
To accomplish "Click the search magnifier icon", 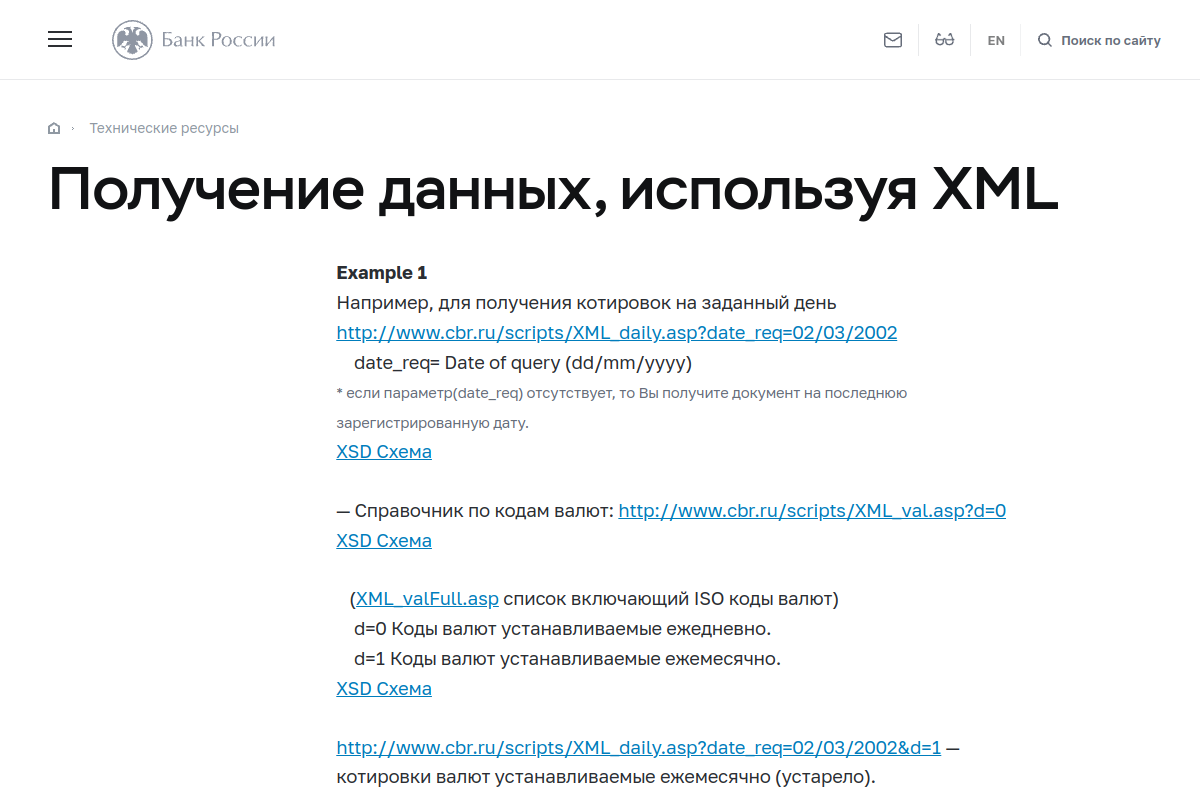I will pos(1045,40).
